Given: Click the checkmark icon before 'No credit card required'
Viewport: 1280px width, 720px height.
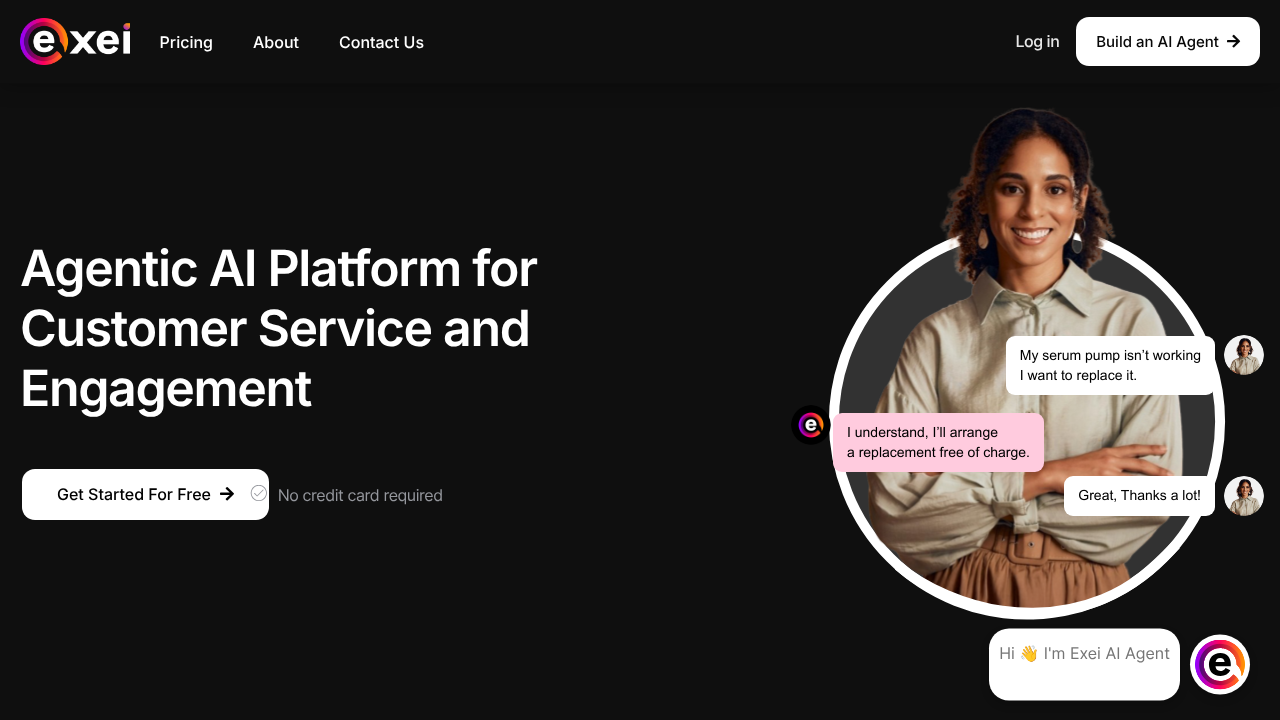Looking at the screenshot, I should [x=259, y=493].
